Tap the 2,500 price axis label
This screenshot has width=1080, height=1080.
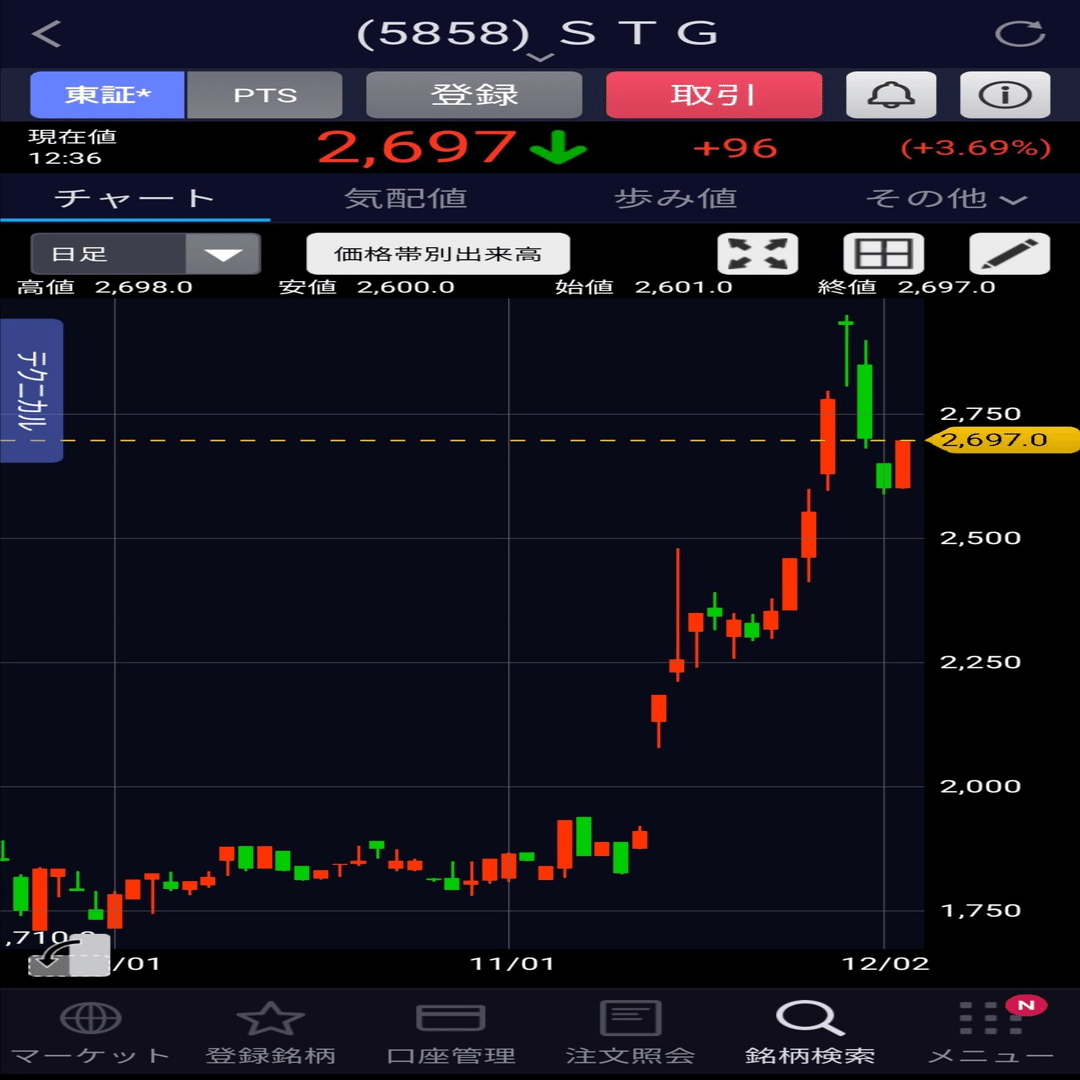tap(980, 537)
